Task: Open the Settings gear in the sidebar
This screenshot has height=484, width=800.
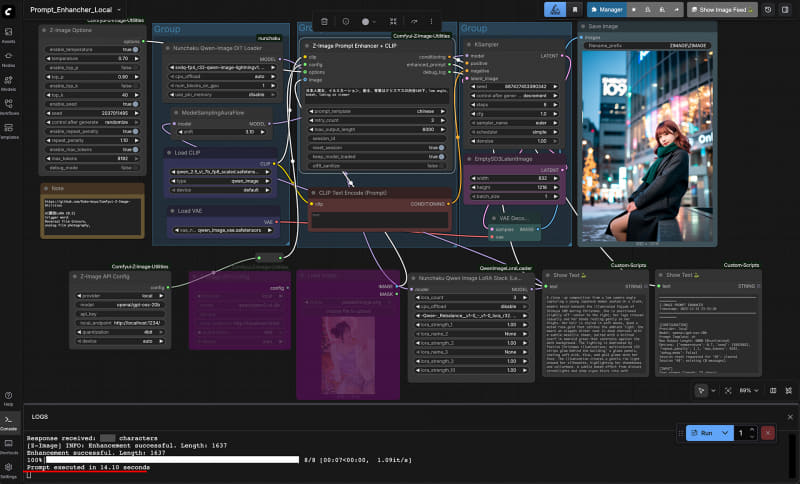Action: (9, 470)
